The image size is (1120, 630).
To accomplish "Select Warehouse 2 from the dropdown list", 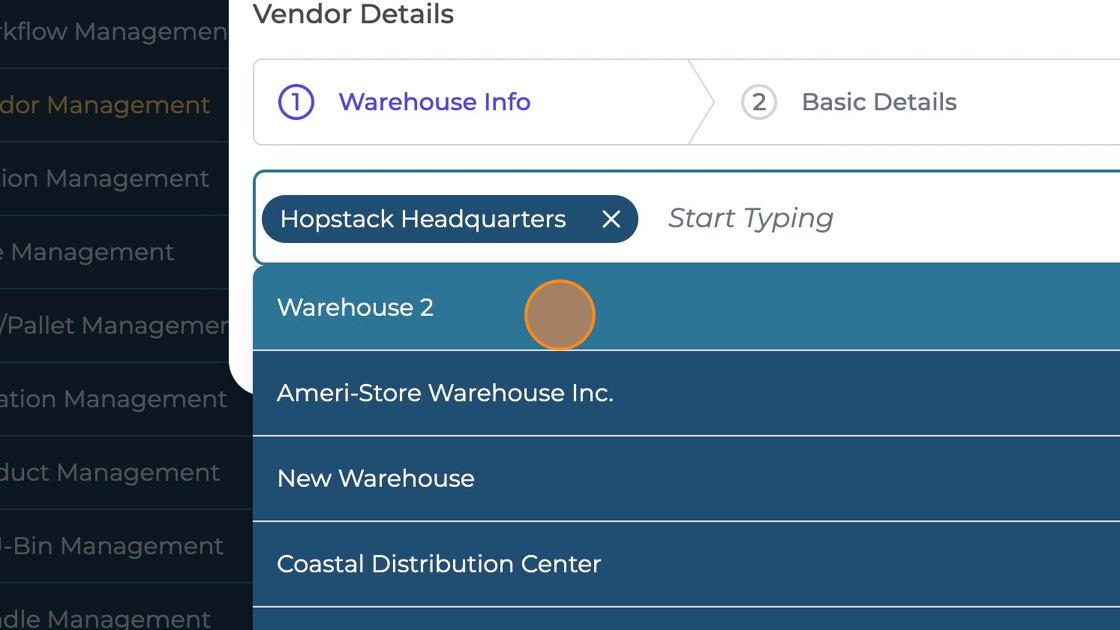I will 356,307.
